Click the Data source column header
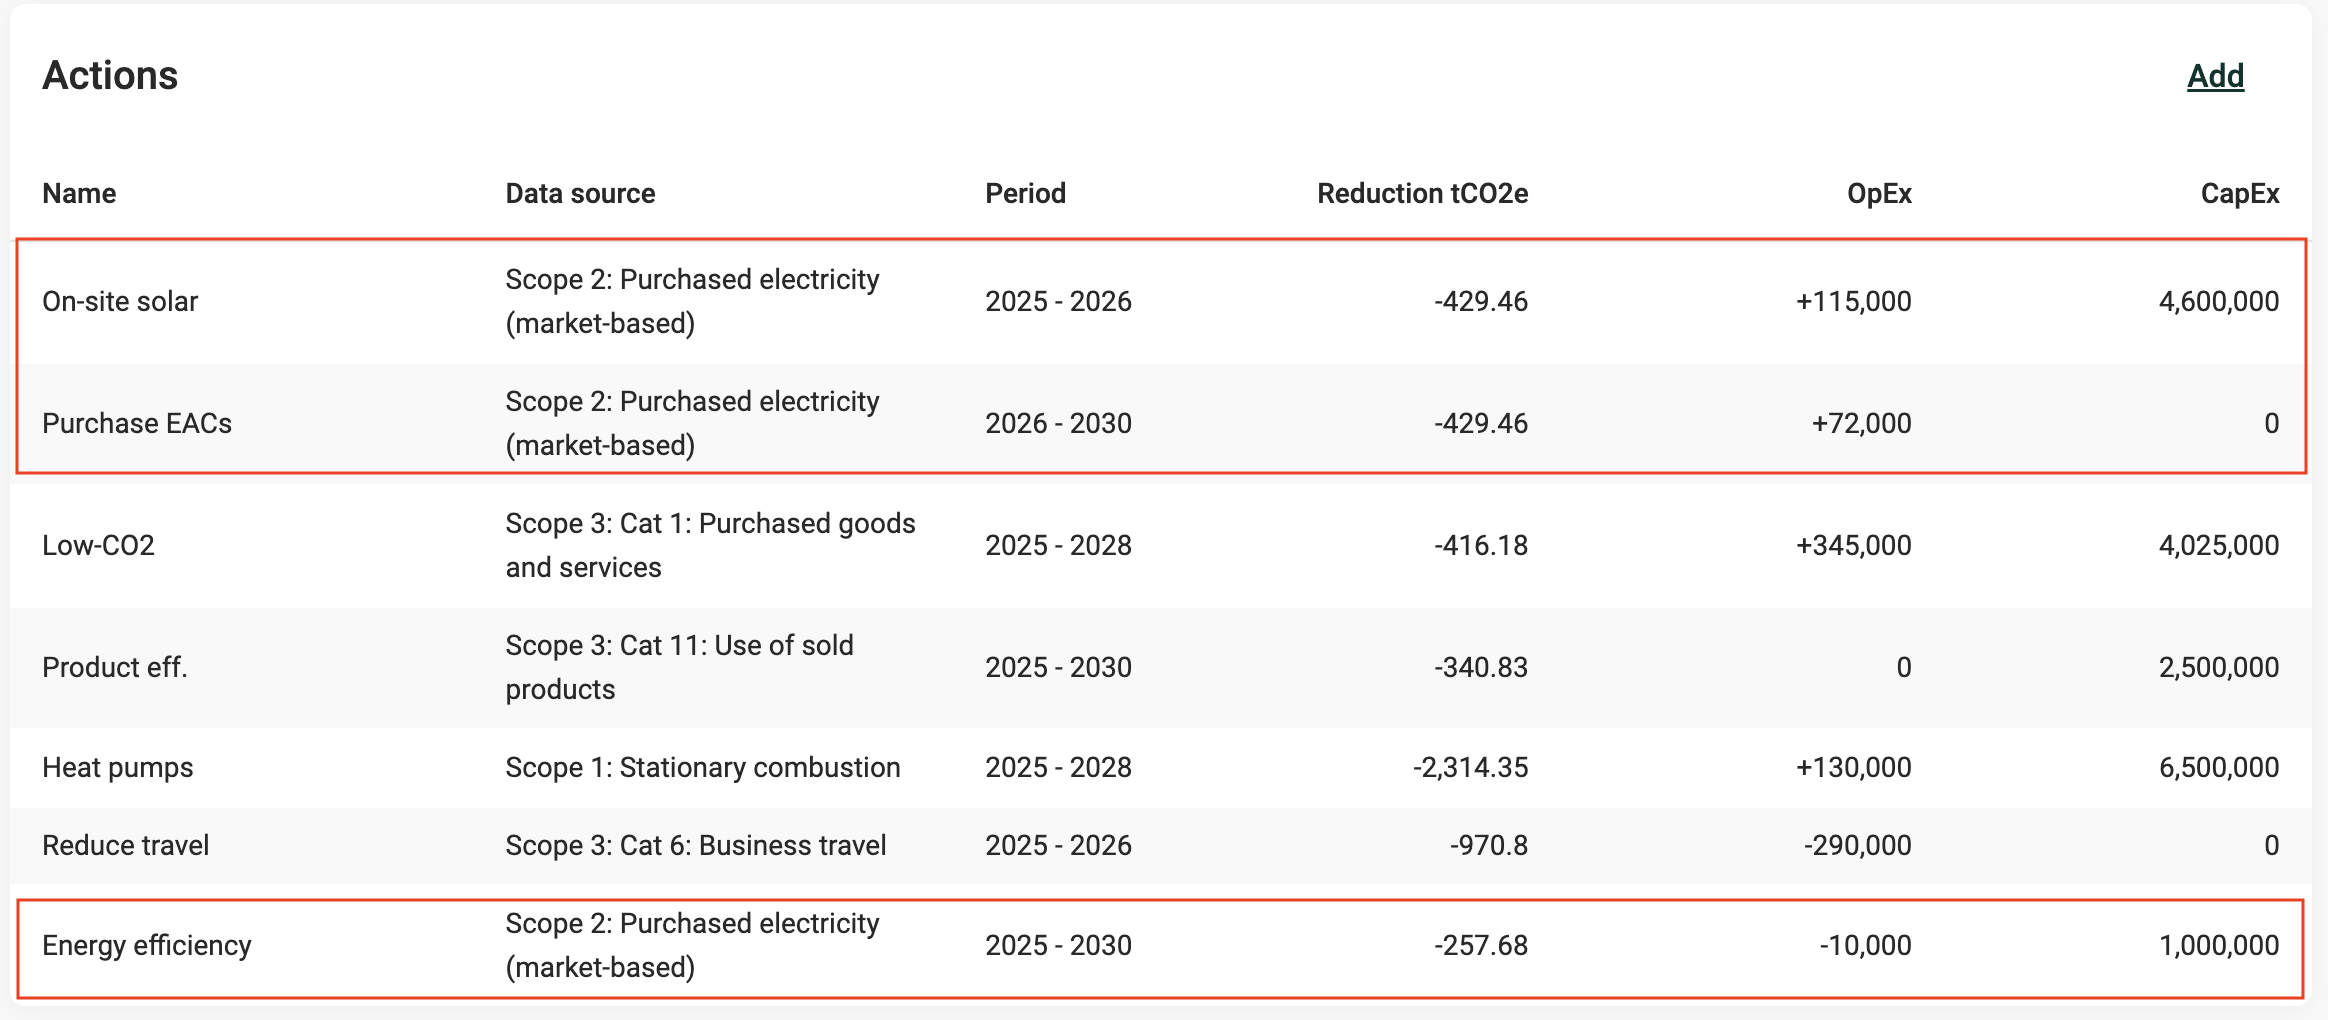The width and height of the screenshot is (2328, 1020). [580, 193]
